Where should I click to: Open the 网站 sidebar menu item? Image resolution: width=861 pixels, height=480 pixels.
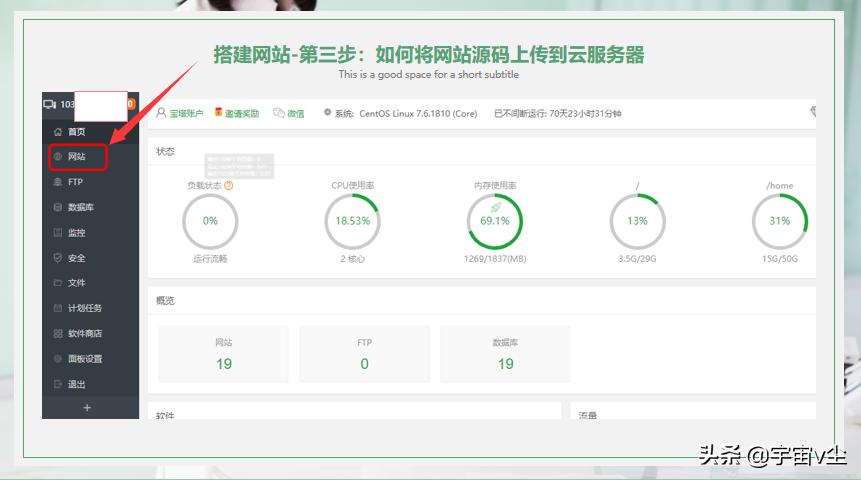tap(90, 157)
